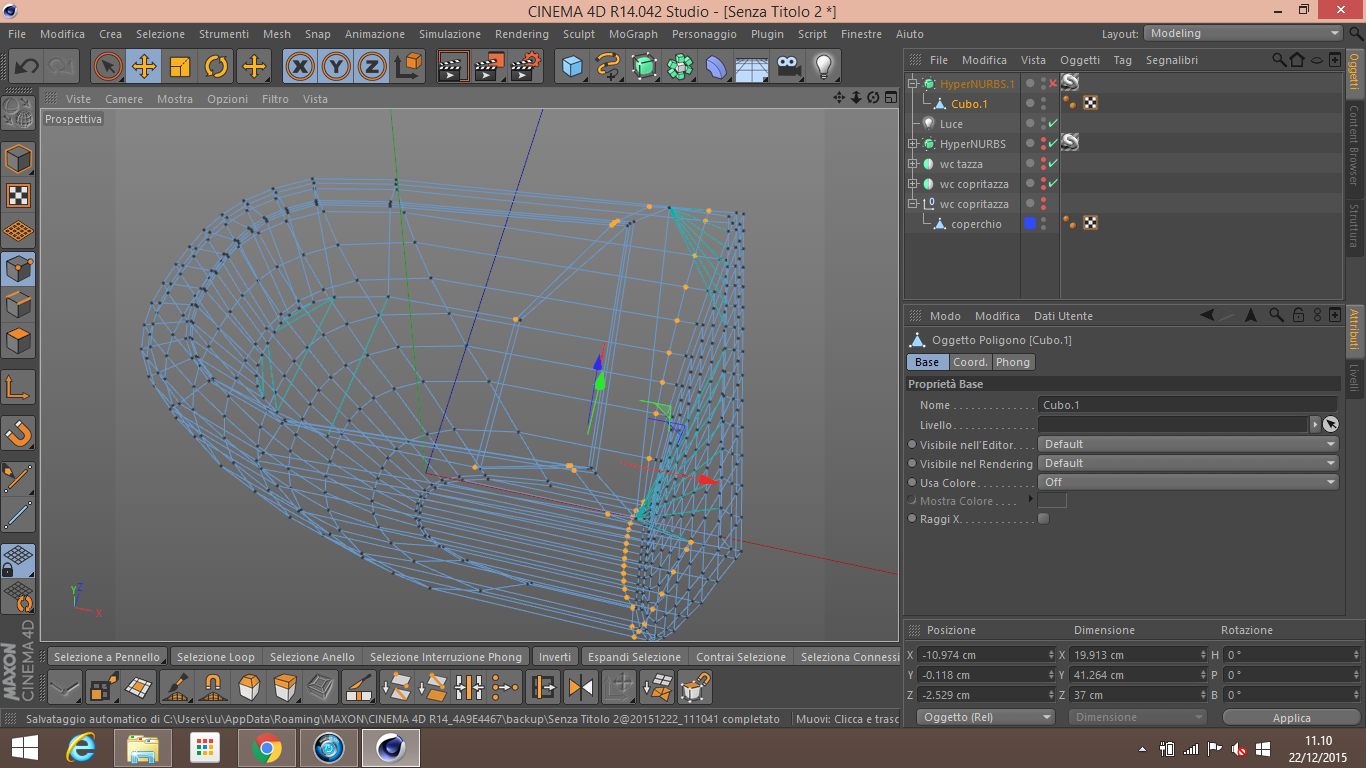Collapse the HyperNURBS.1 tree node

tap(913, 84)
